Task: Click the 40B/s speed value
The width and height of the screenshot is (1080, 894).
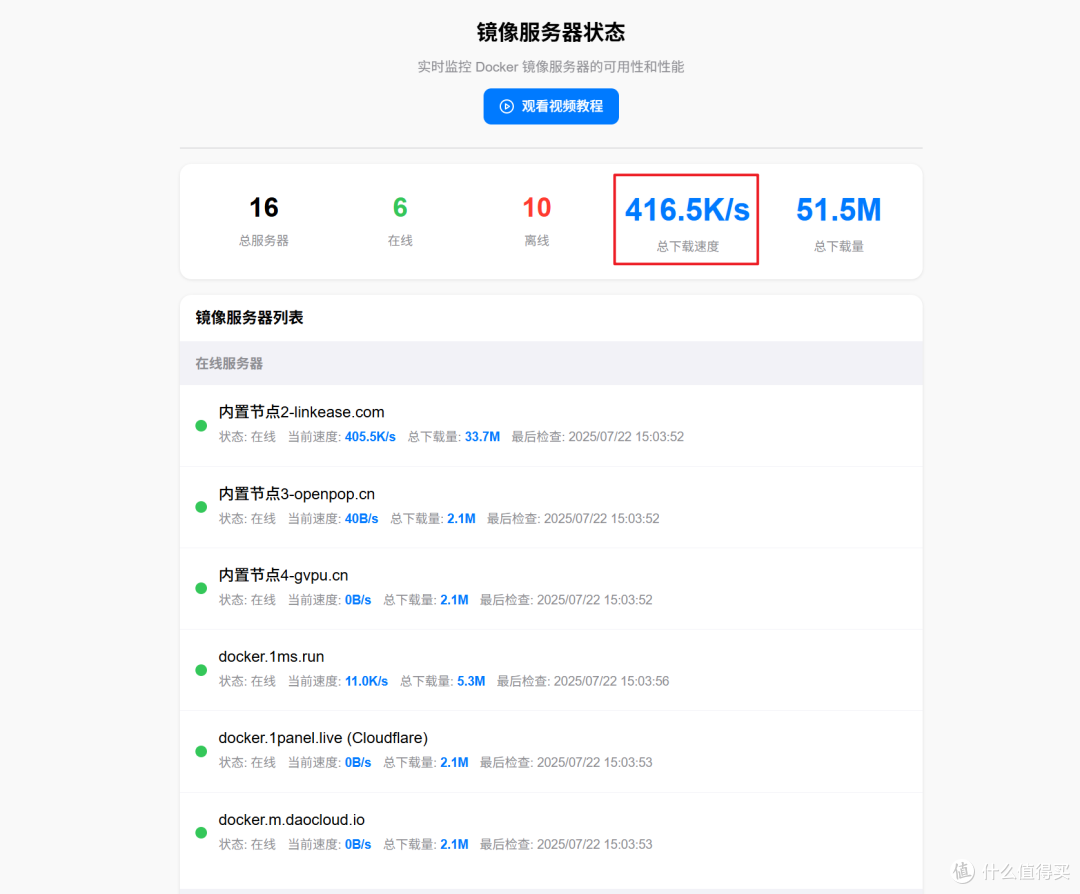Action: click(362, 519)
